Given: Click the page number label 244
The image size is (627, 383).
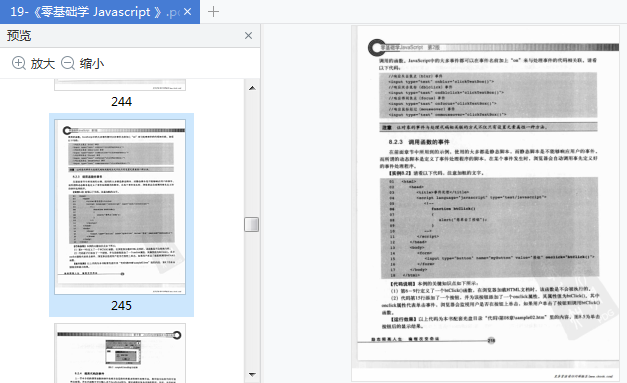Looking at the screenshot, I should coord(122,102).
